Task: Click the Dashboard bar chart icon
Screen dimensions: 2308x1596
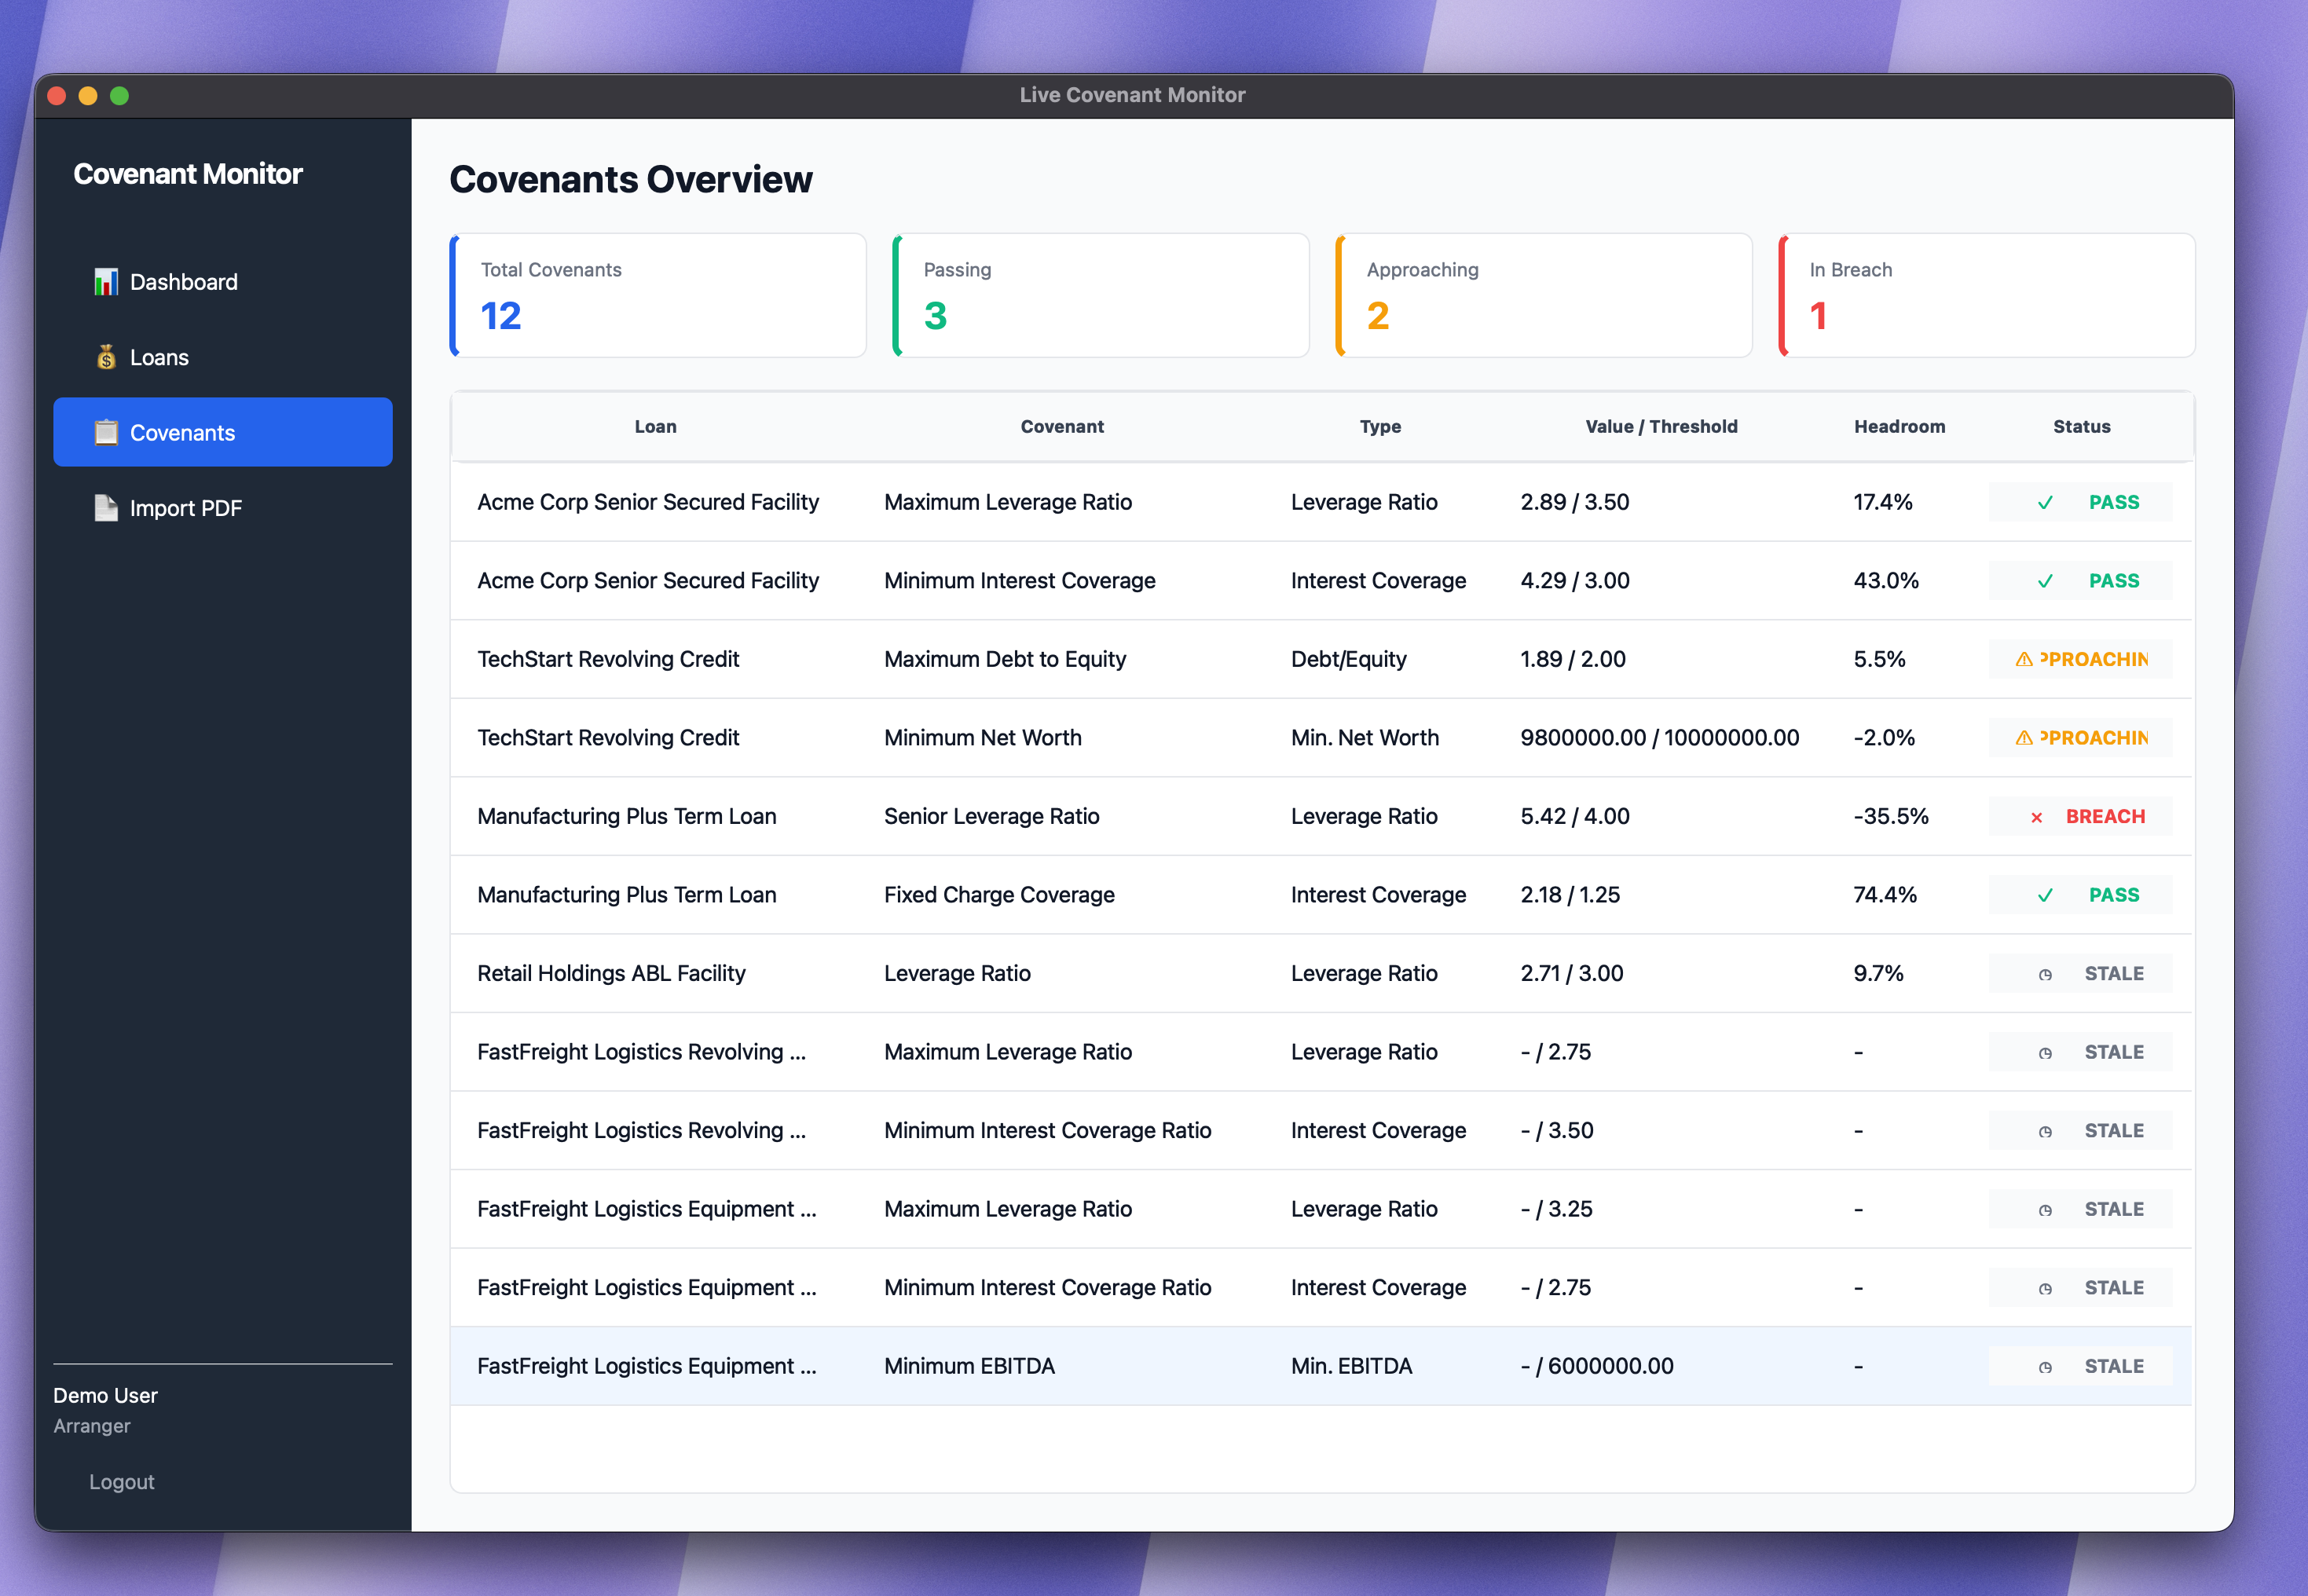Action: pyautogui.click(x=105, y=282)
